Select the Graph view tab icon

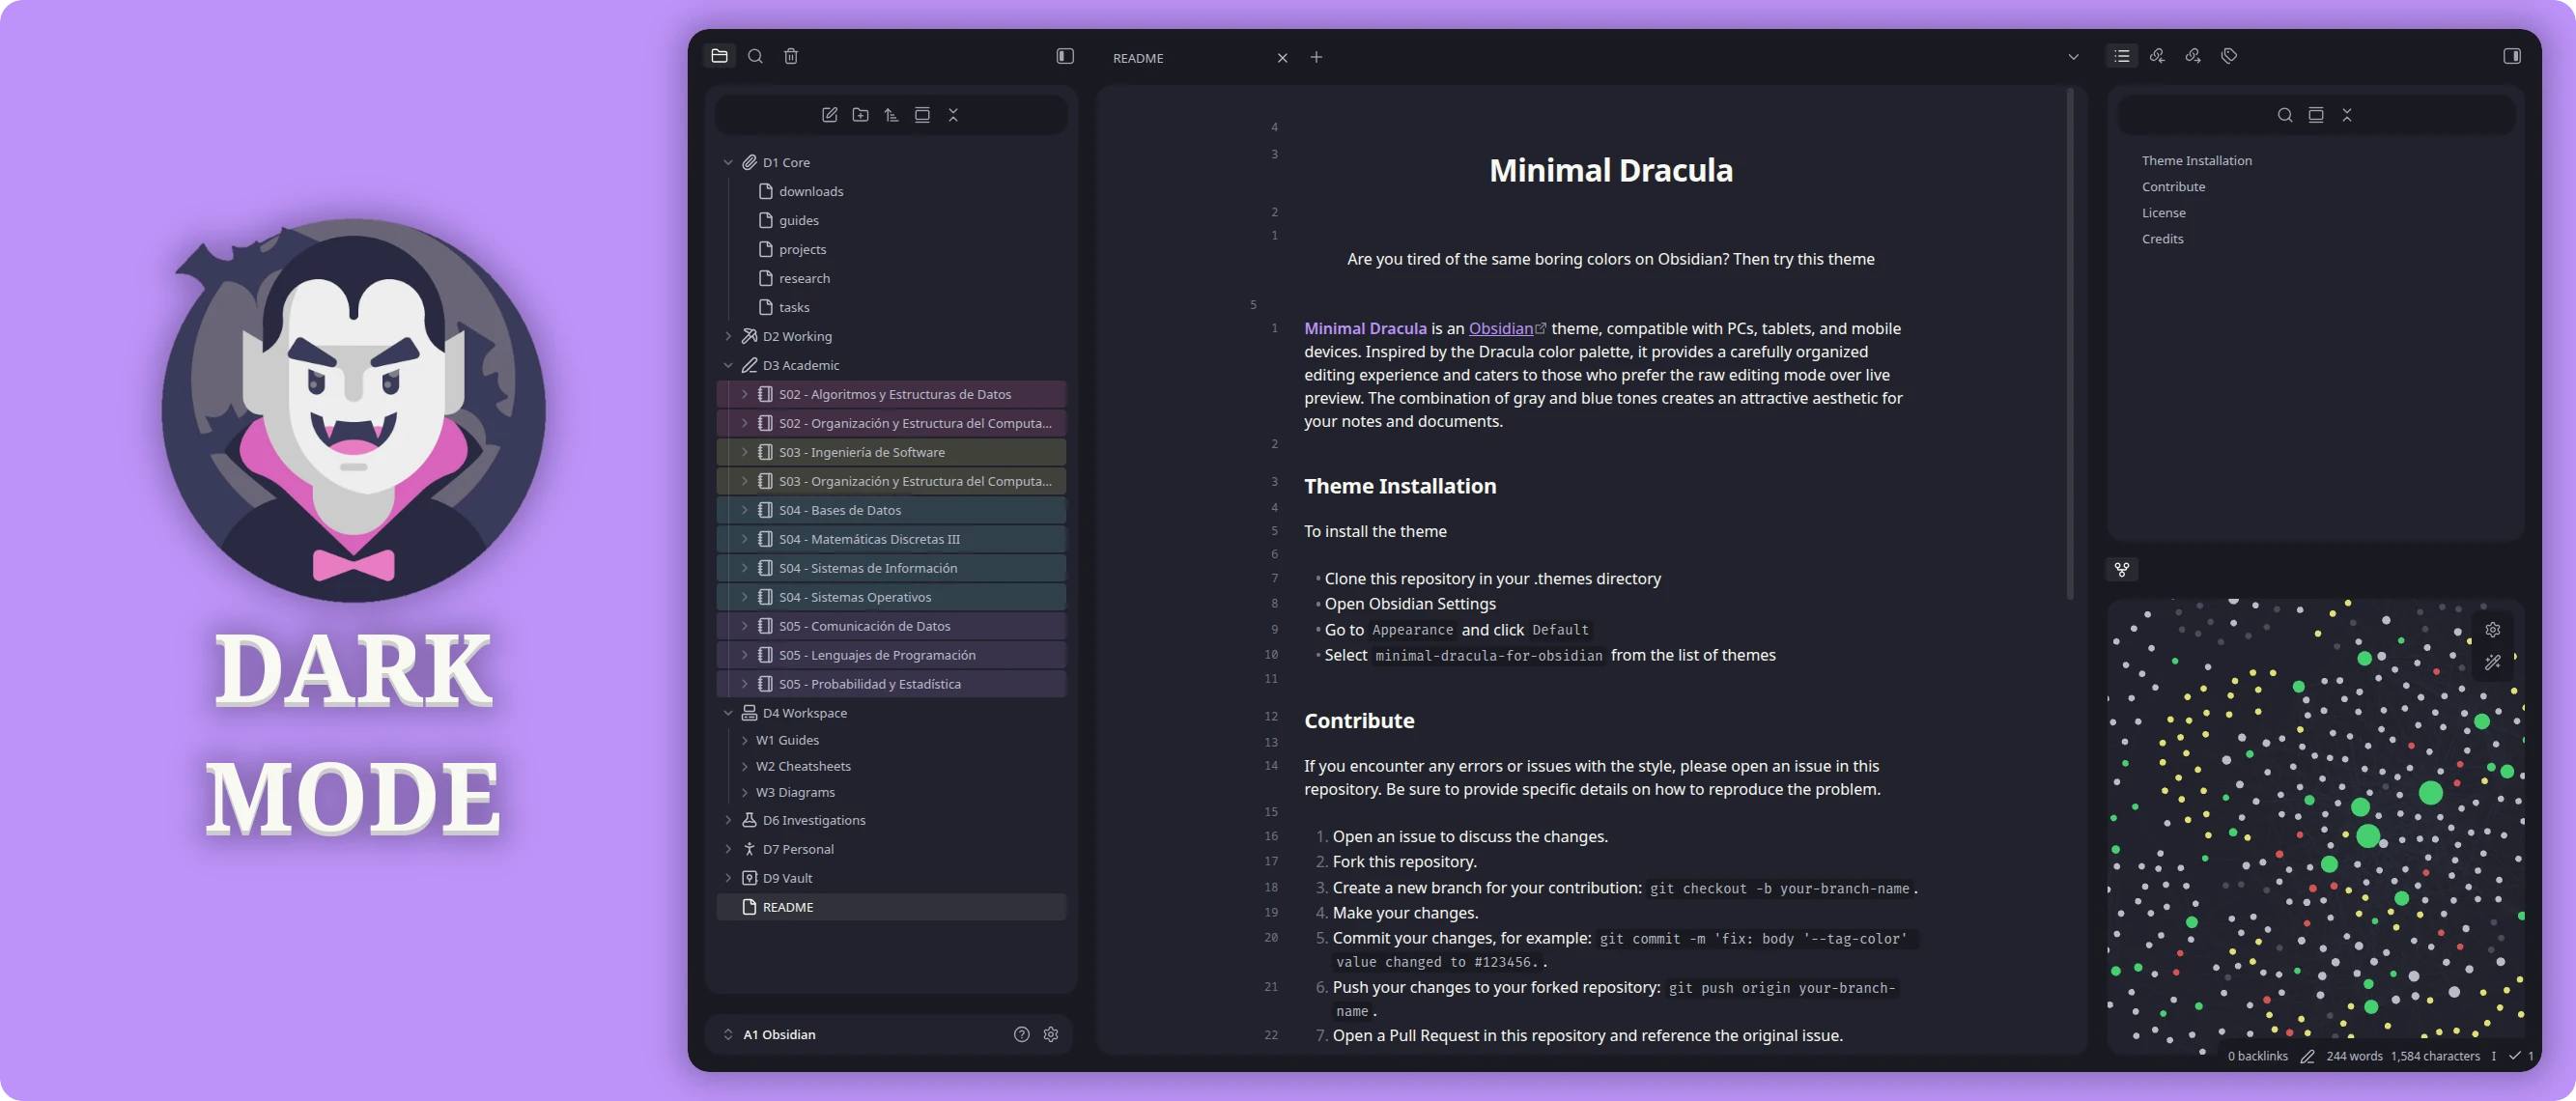(x=2122, y=569)
